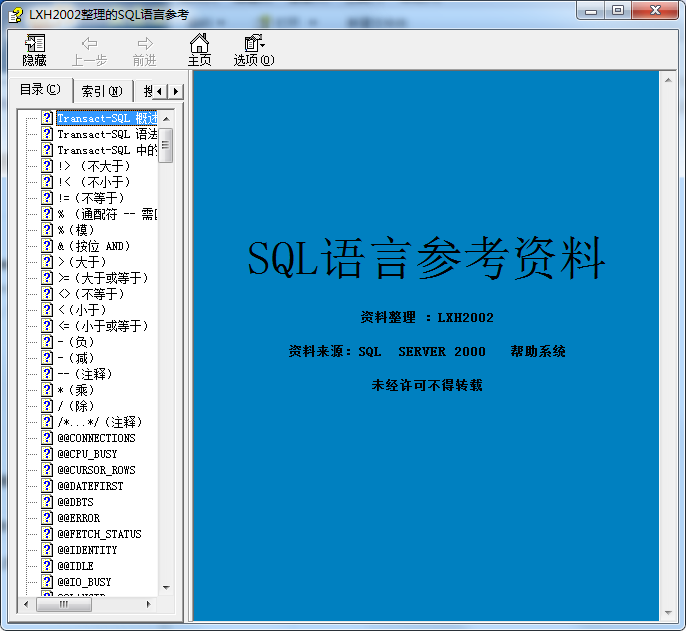Click the content pane scroll-up arrow
This screenshot has height=631, width=686.
click(668, 78)
